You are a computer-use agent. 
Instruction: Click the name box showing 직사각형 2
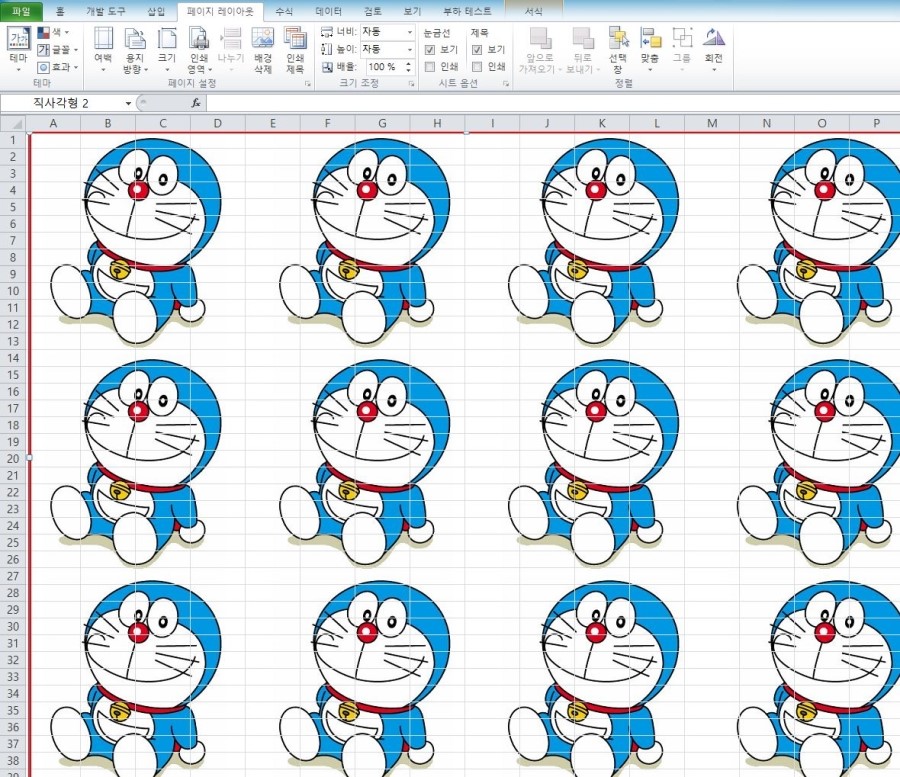[62, 103]
